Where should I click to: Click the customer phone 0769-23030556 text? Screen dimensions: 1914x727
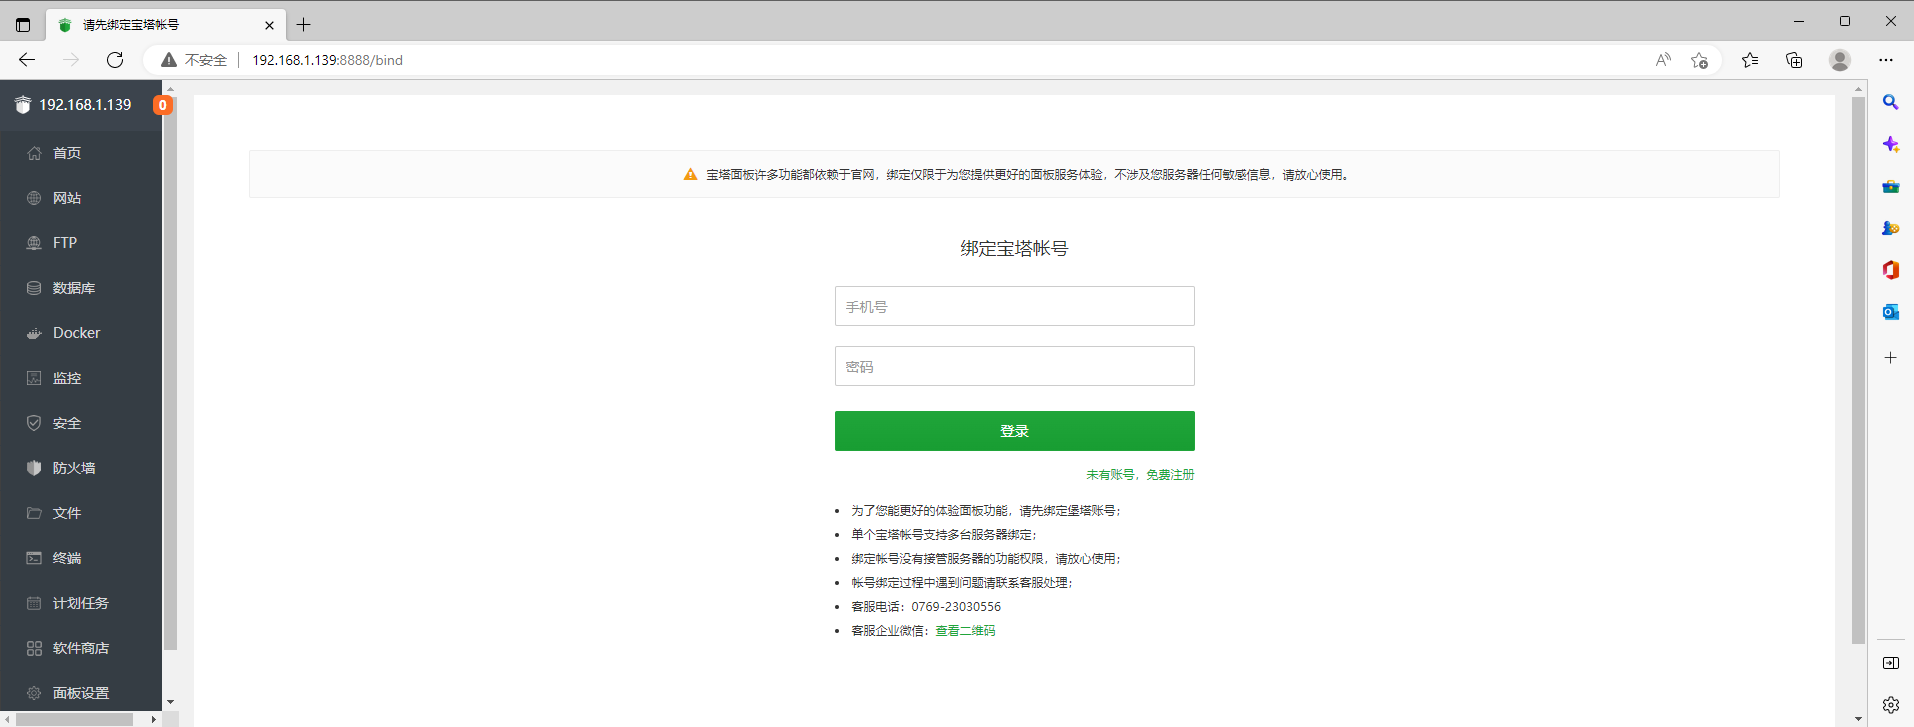(955, 607)
